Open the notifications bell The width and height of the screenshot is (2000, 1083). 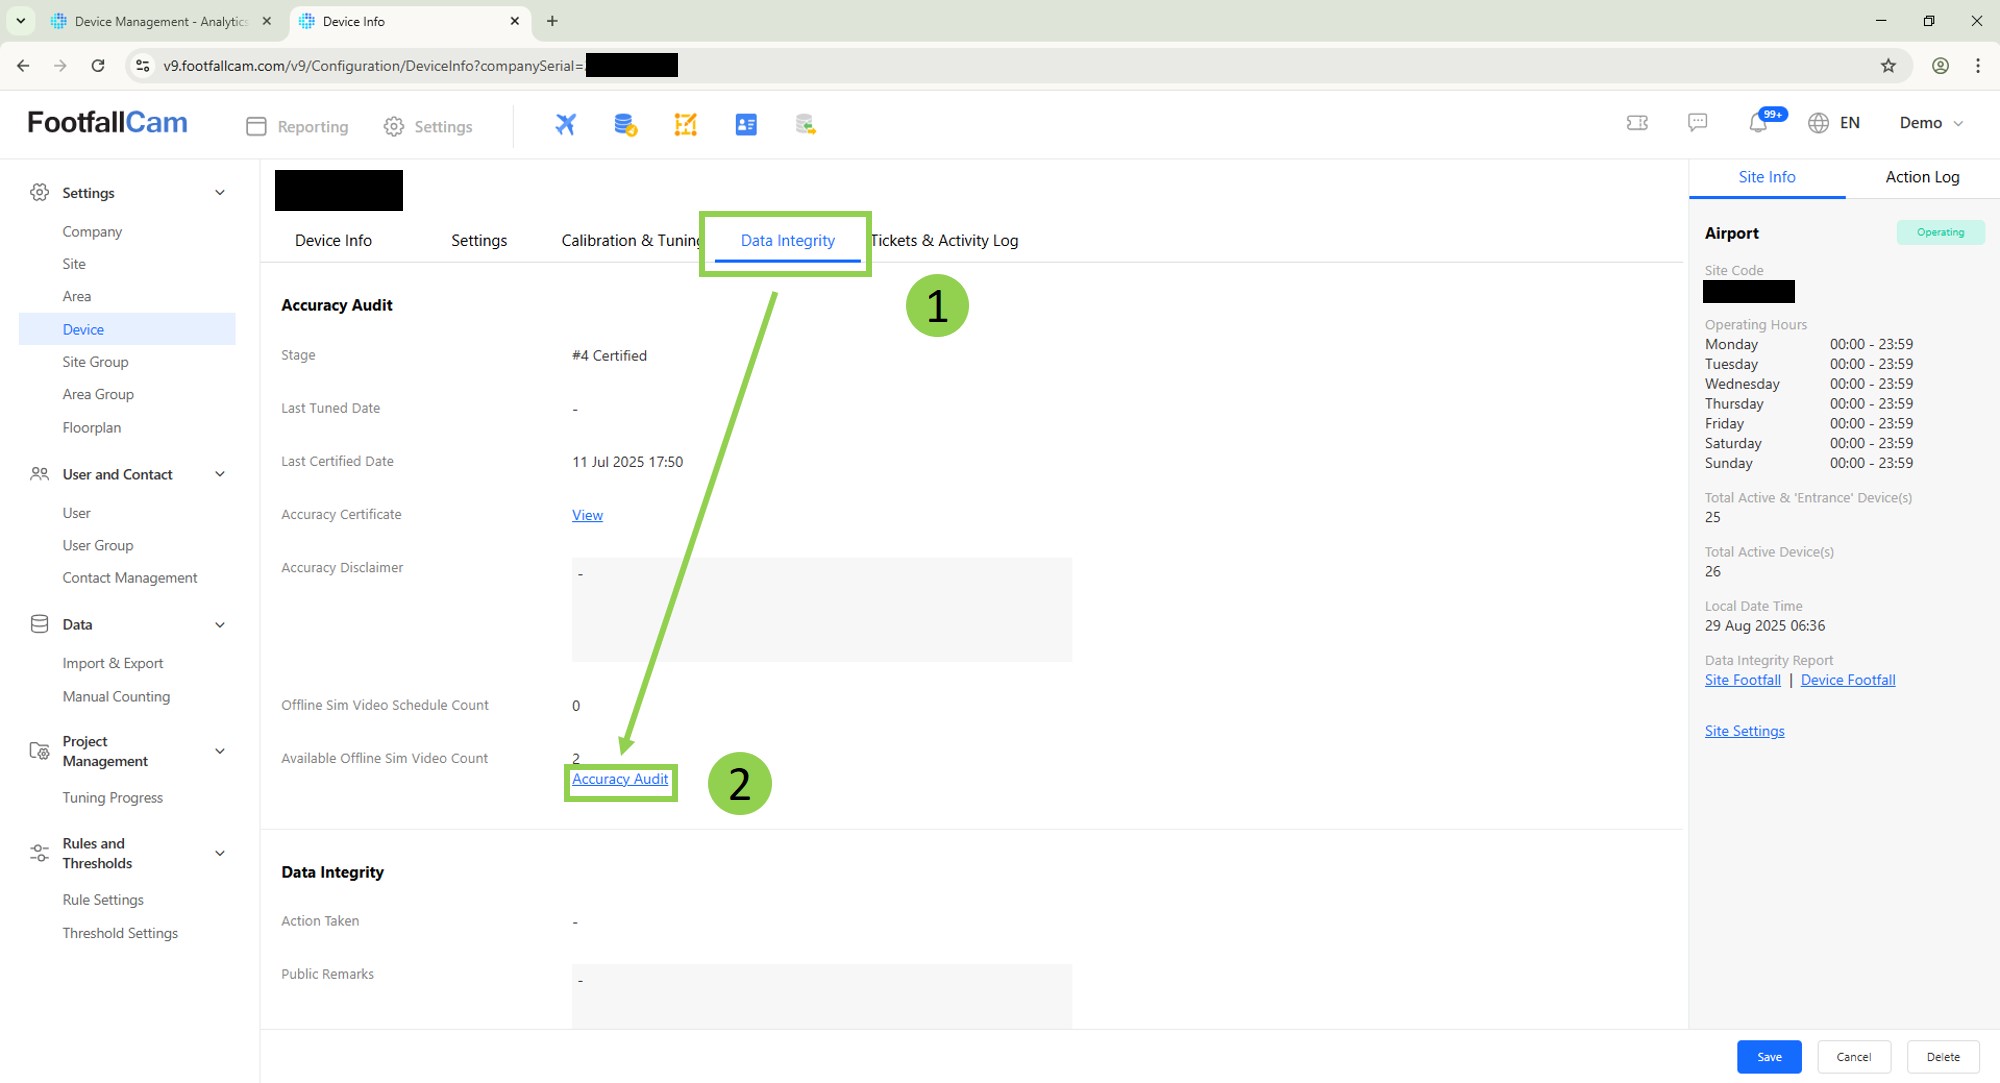click(1758, 123)
